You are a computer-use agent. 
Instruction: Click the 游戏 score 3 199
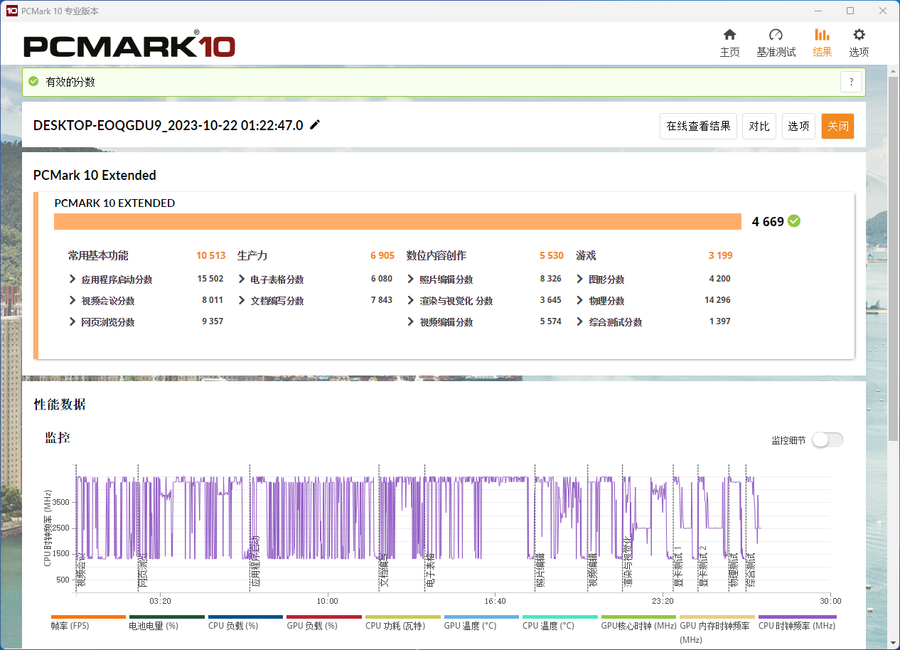tap(720, 256)
